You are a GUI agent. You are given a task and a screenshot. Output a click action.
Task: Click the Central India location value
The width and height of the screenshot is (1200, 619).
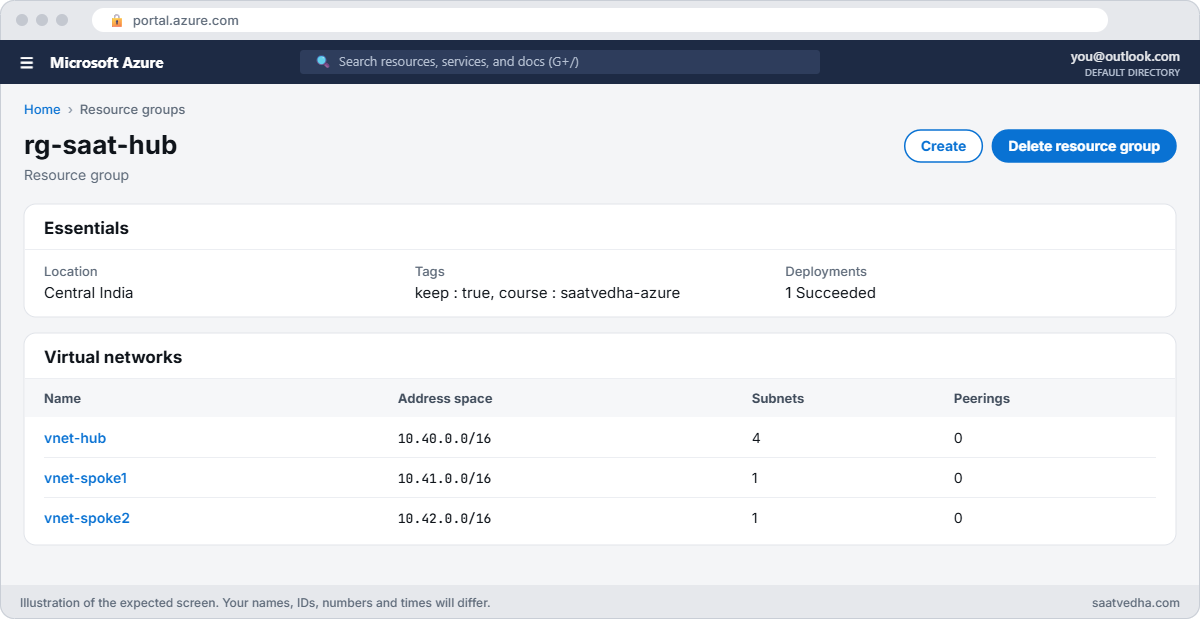[88, 293]
